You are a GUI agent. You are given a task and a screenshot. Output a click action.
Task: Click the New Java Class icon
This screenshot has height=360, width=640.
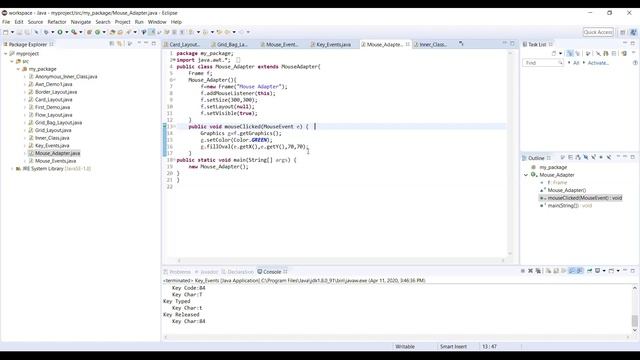click(x=98, y=32)
